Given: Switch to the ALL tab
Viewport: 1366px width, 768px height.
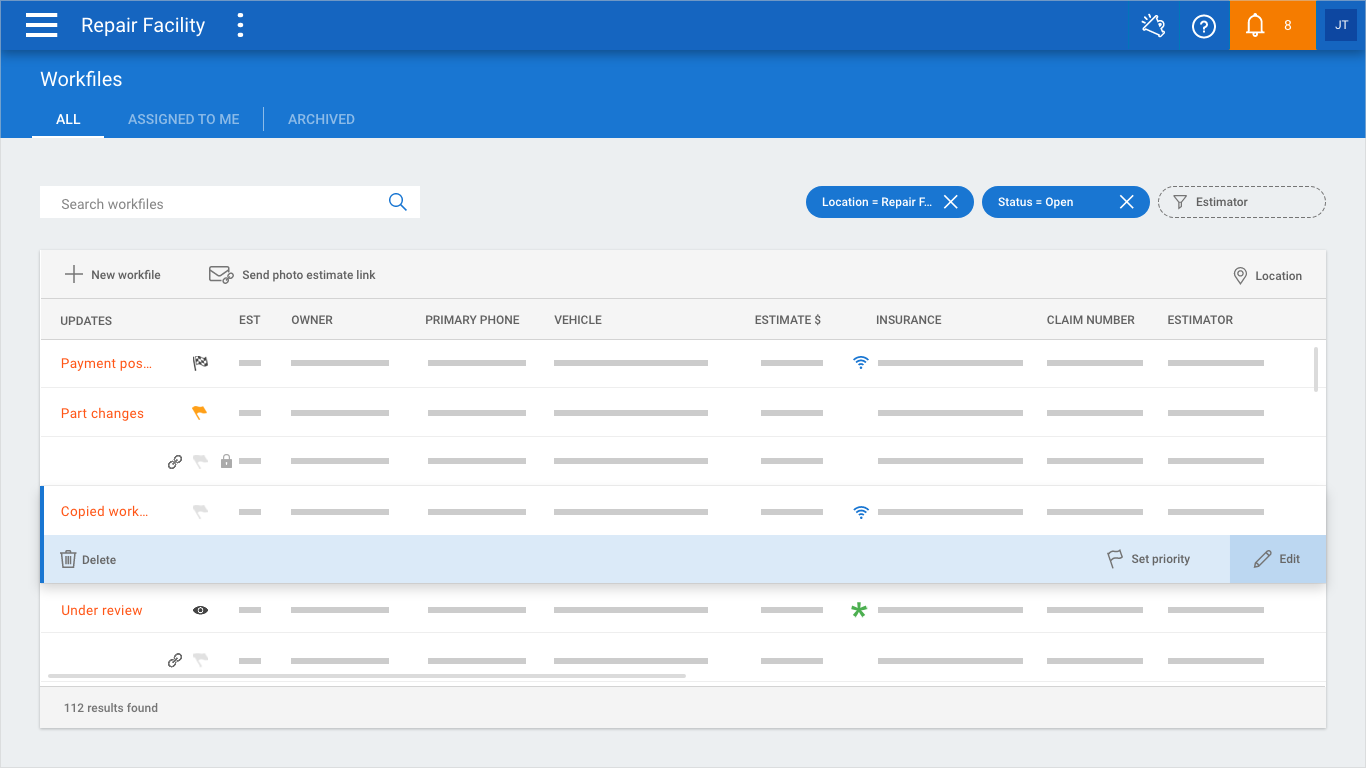Looking at the screenshot, I should pos(68,119).
